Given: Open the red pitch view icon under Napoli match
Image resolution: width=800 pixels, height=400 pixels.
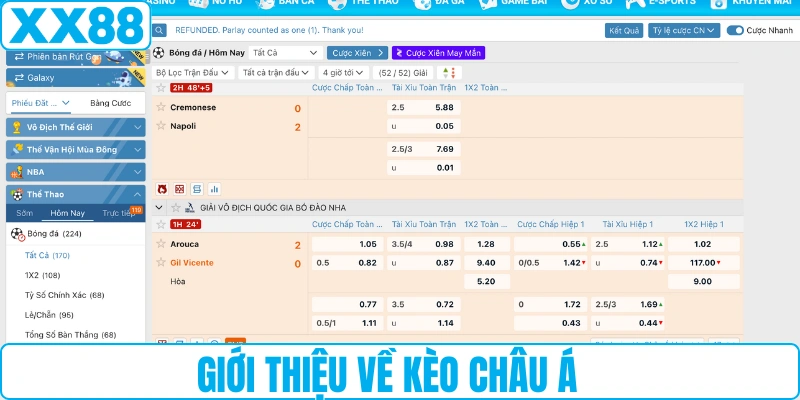Looking at the screenshot, I should click(x=180, y=189).
